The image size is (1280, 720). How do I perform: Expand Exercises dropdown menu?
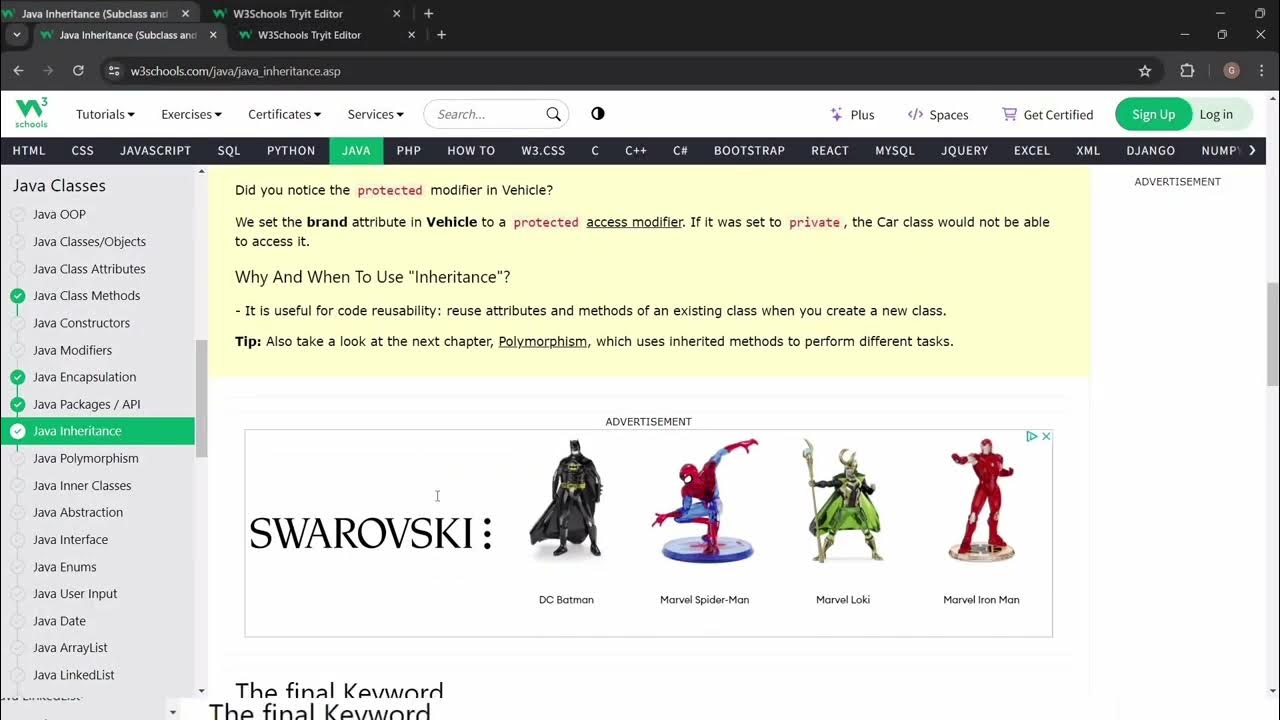pyautogui.click(x=191, y=114)
